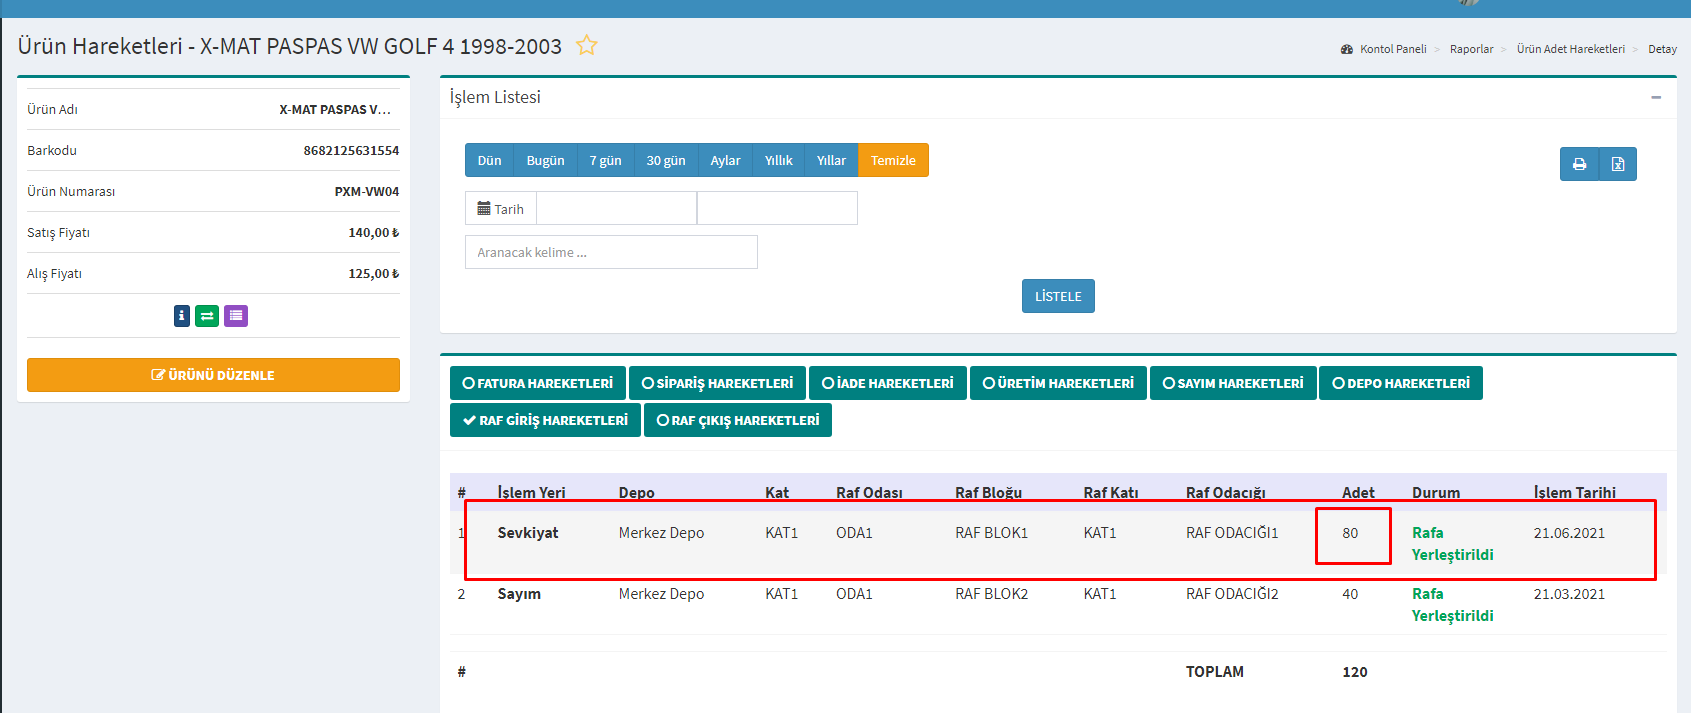The image size is (1691, 713).
Task: Click the purple list icon
Action: click(236, 316)
